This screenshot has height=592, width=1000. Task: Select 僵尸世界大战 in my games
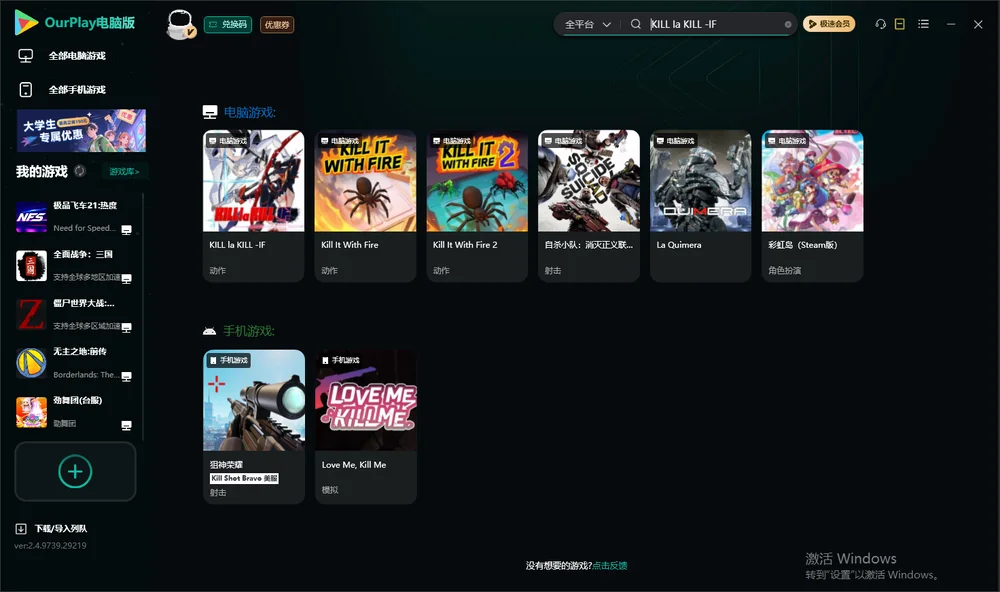click(75, 314)
